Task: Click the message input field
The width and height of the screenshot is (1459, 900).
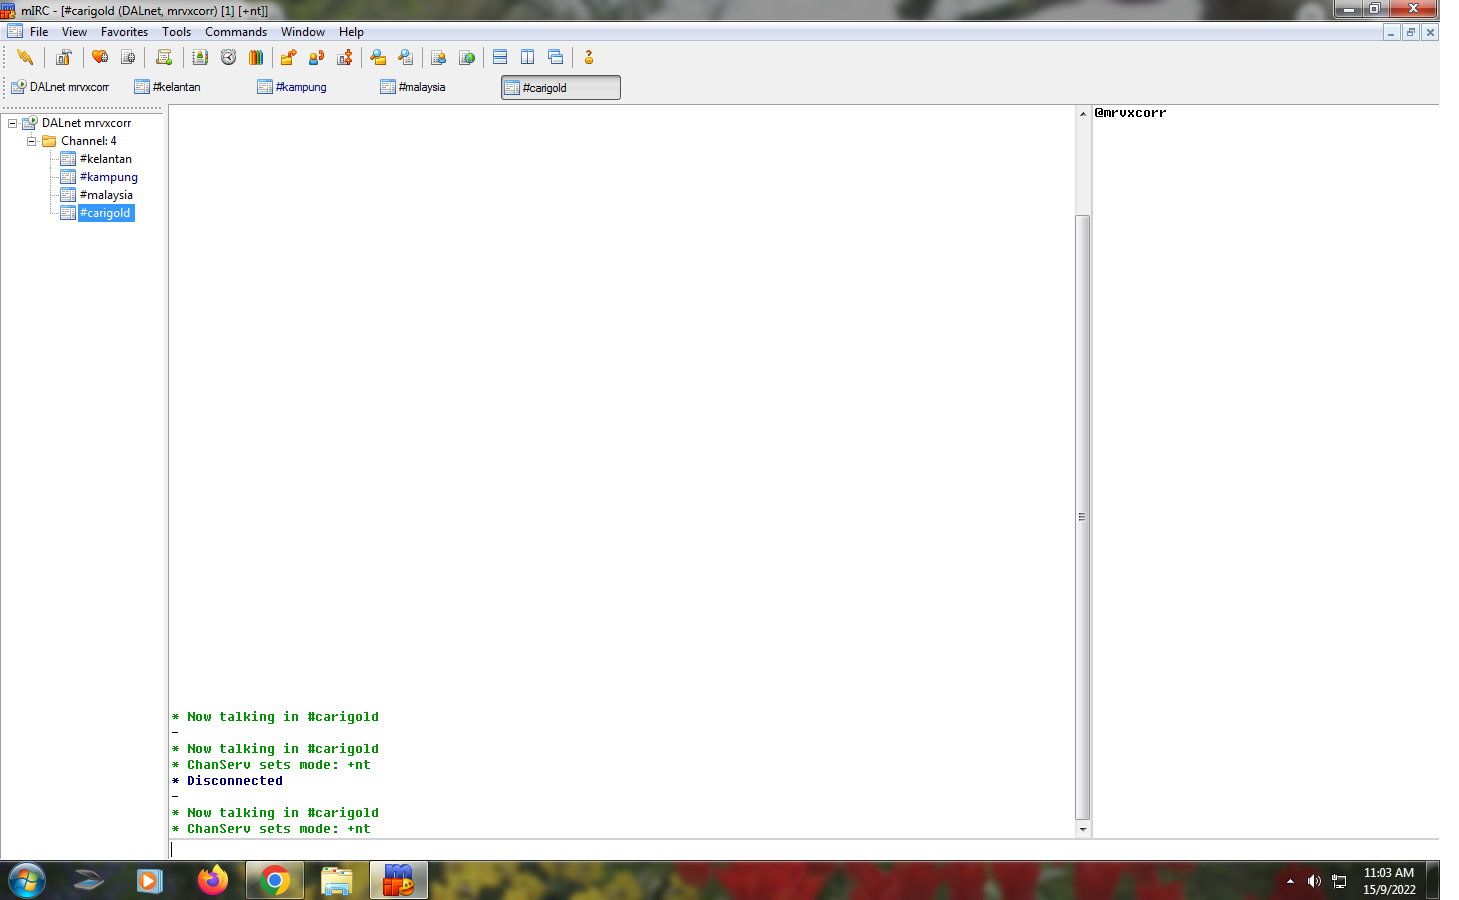Action: (x=804, y=849)
